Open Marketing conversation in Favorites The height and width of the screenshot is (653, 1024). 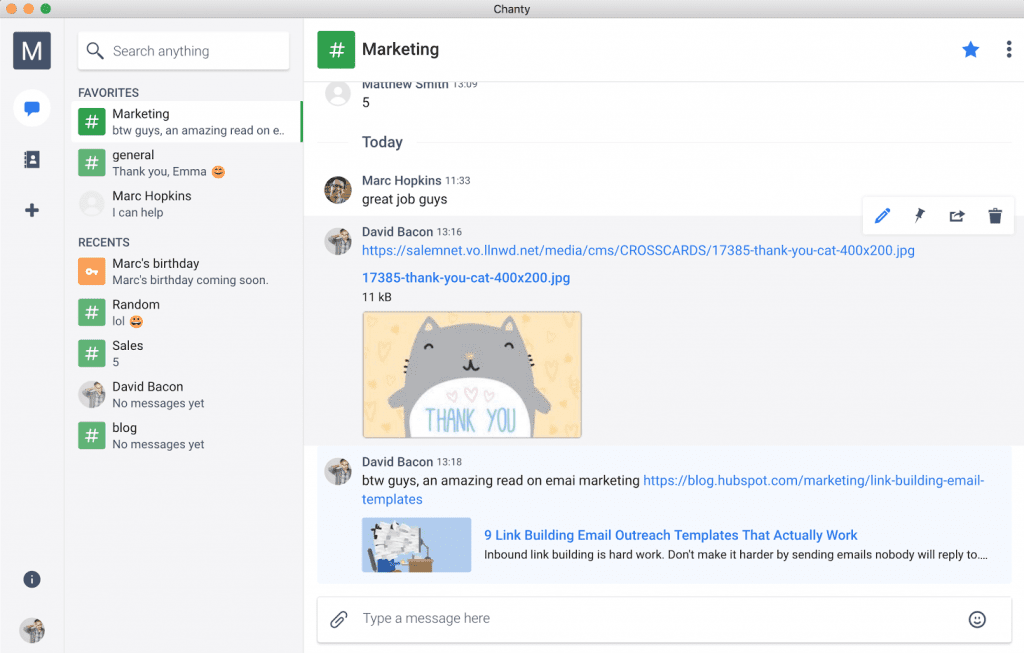pos(187,121)
